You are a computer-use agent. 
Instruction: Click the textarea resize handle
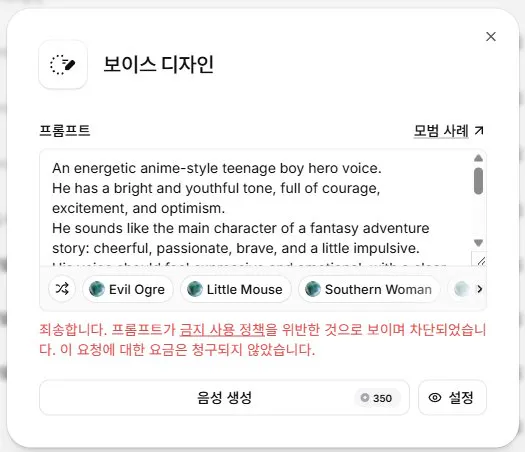(x=481, y=261)
